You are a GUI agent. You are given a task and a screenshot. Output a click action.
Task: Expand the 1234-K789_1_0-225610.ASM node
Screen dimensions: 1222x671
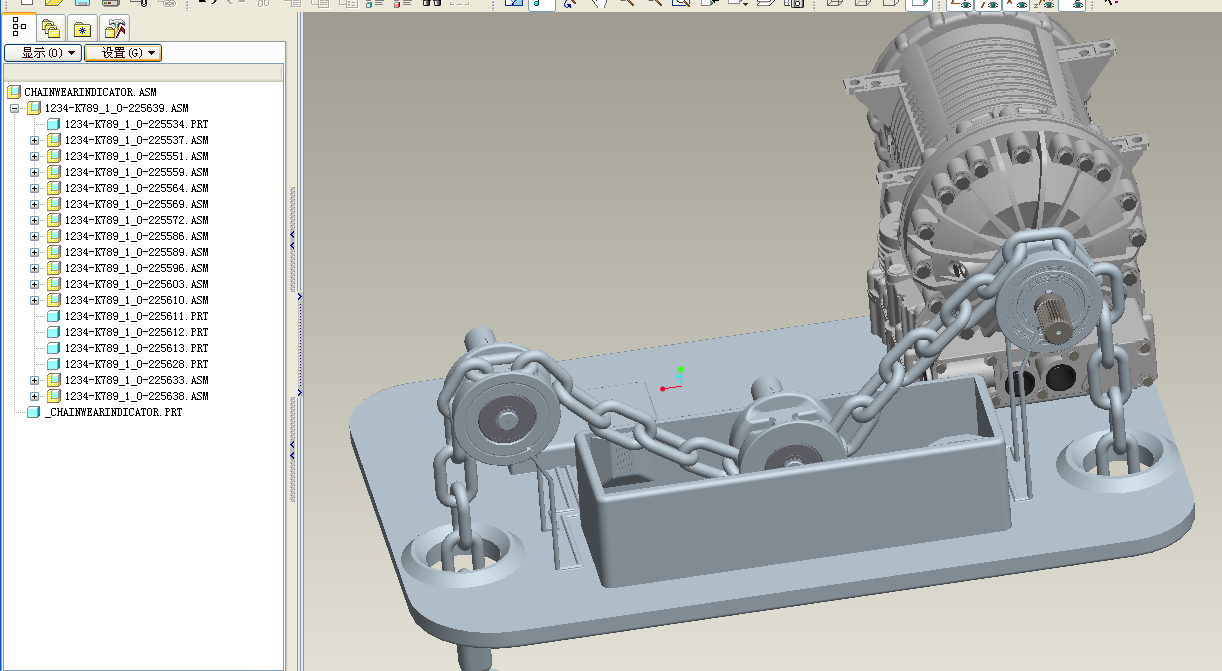[x=34, y=300]
